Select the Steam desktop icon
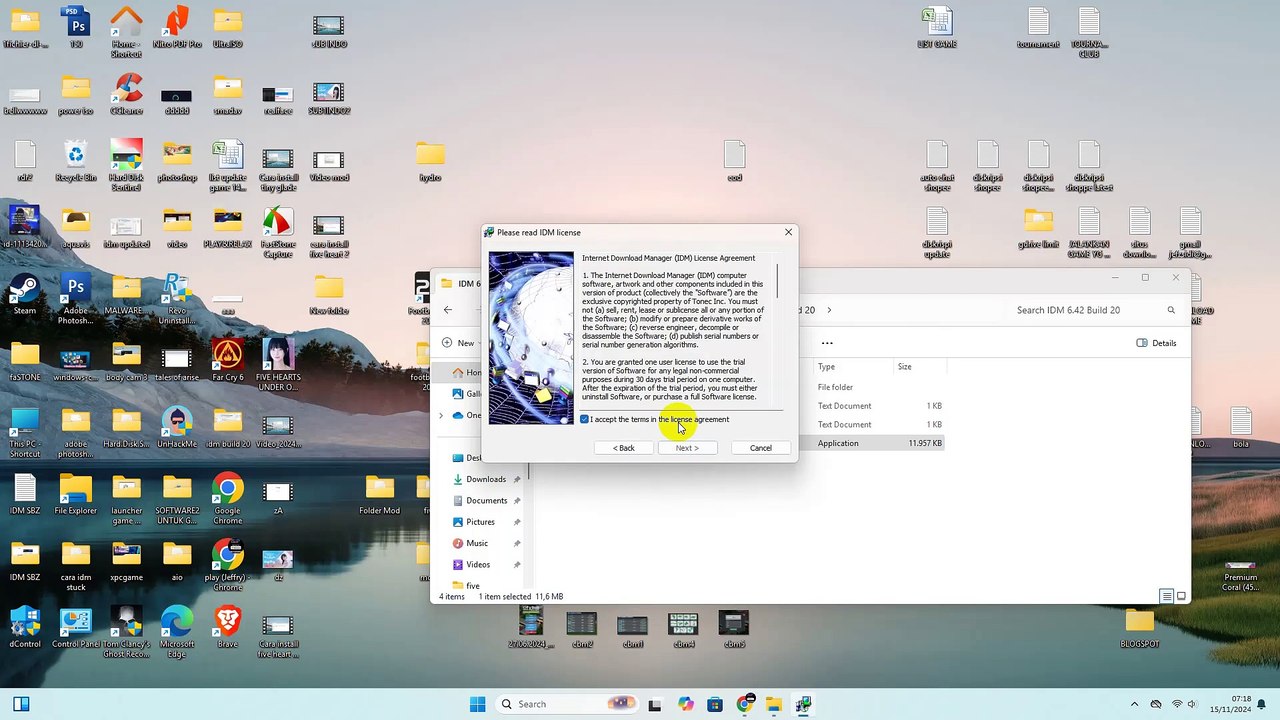1280x720 pixels. 25,294
